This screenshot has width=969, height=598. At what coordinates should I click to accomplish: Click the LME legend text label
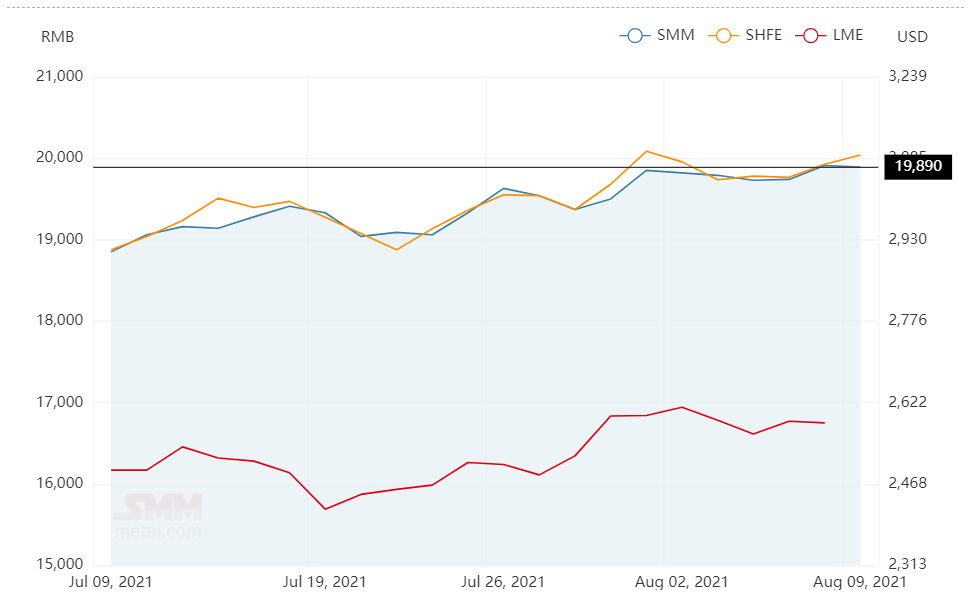tap(848, 35)
